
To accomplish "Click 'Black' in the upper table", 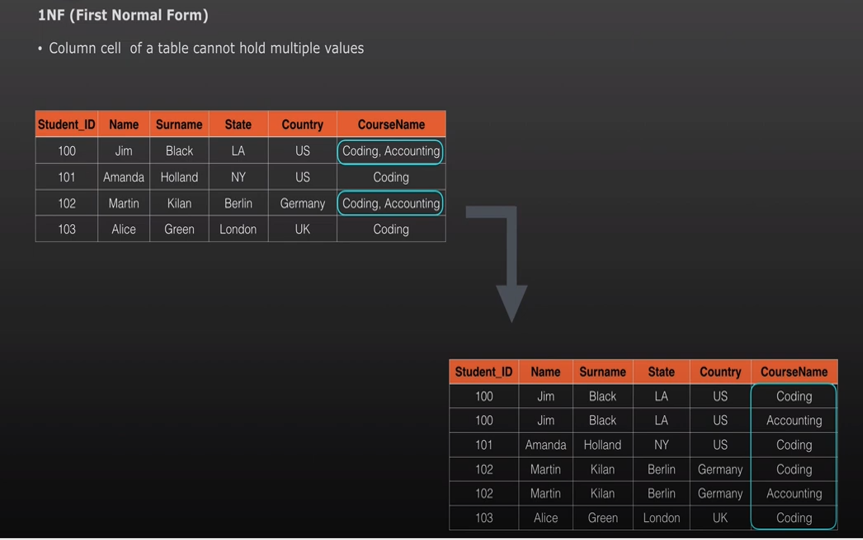I will [x=179, y=151].
